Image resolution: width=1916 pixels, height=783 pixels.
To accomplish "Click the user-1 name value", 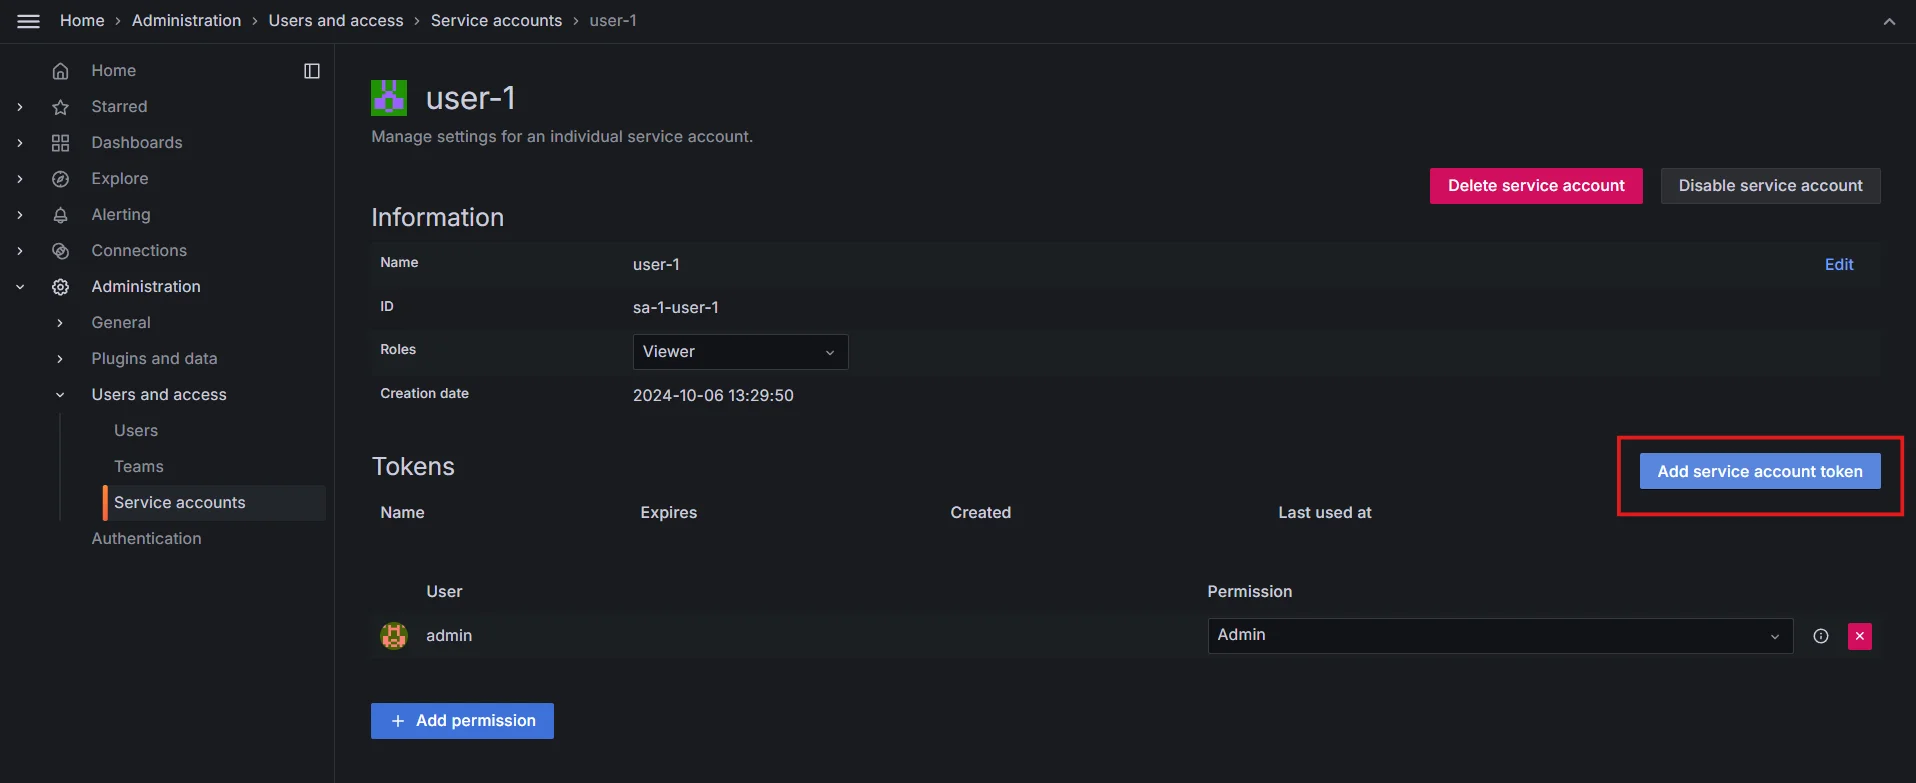I will pos(656,265).
